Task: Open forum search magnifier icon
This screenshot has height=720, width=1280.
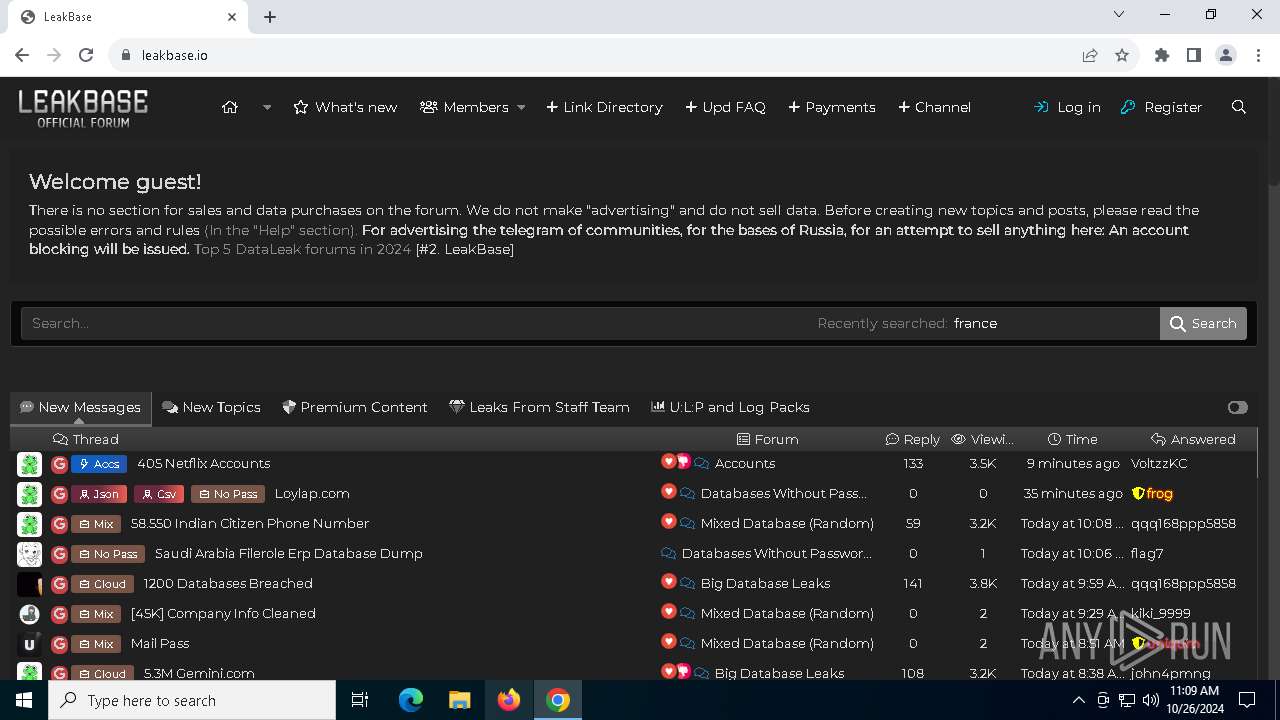Action: [1239, 107]
